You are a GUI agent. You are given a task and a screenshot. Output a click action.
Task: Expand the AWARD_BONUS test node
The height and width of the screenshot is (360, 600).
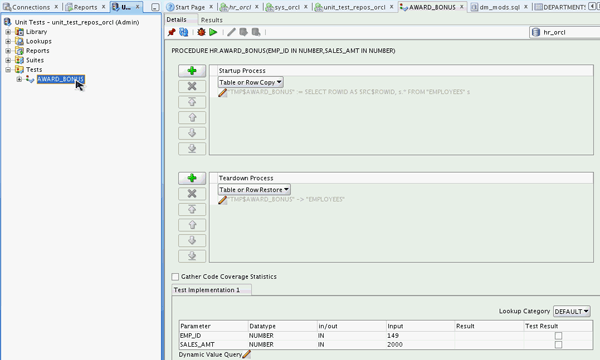coord(19,79)
